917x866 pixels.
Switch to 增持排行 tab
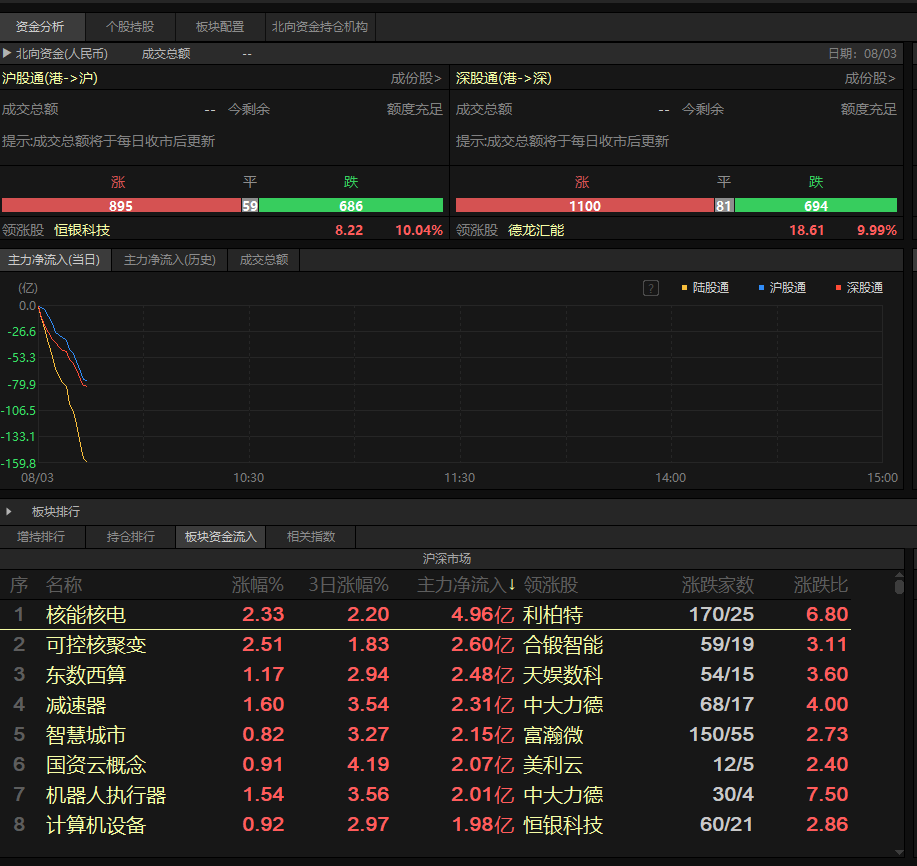point(41,536)
